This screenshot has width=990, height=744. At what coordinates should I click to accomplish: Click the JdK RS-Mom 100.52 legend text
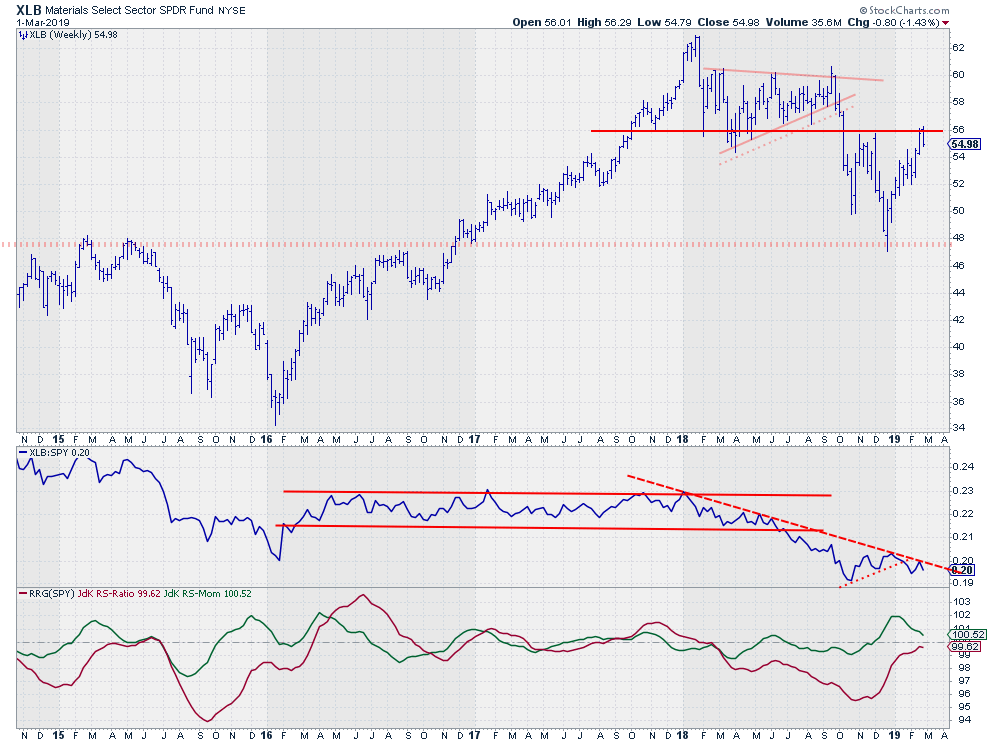click(208, 594)
